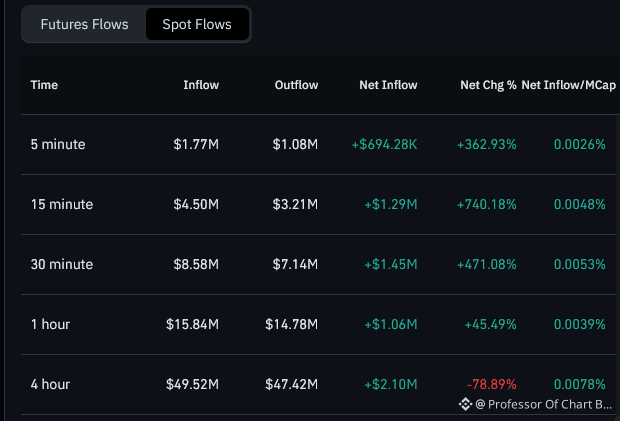This screenshot has width=620, height=421.
Task: Select the 15 minute row
Action: coord(318,204)
